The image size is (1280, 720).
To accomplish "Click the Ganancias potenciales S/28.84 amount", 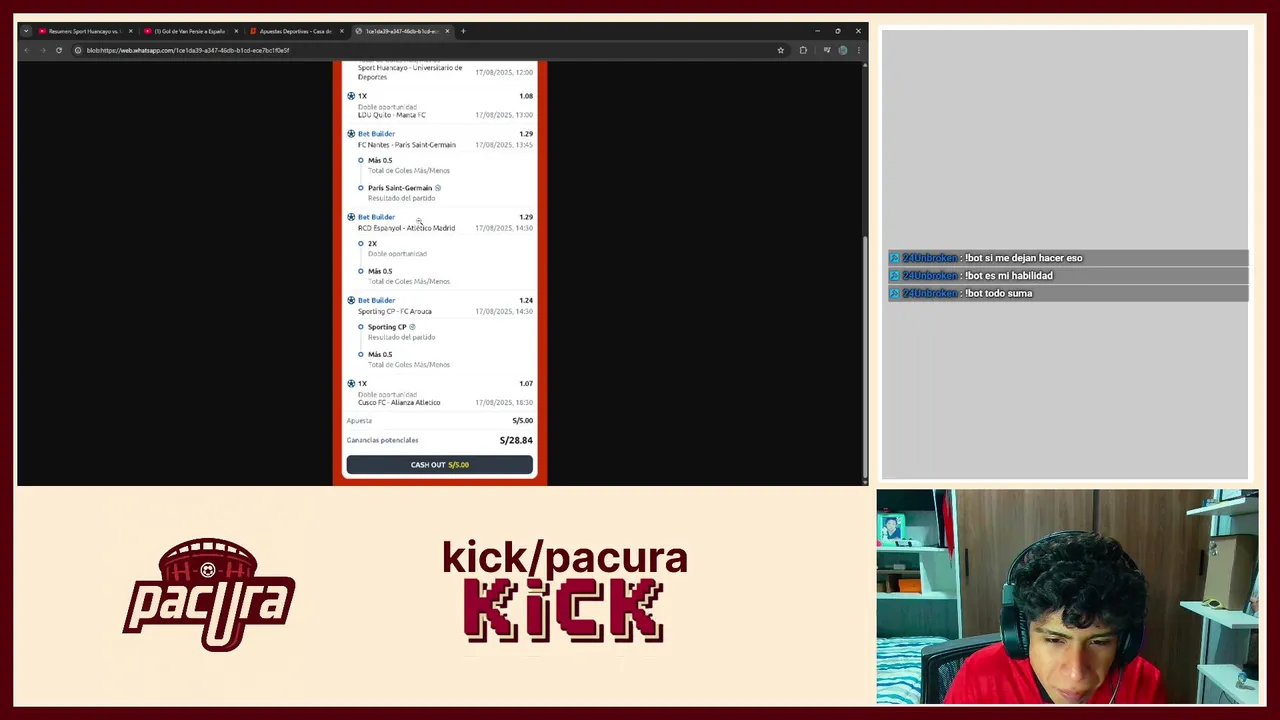I will (516, 440).
